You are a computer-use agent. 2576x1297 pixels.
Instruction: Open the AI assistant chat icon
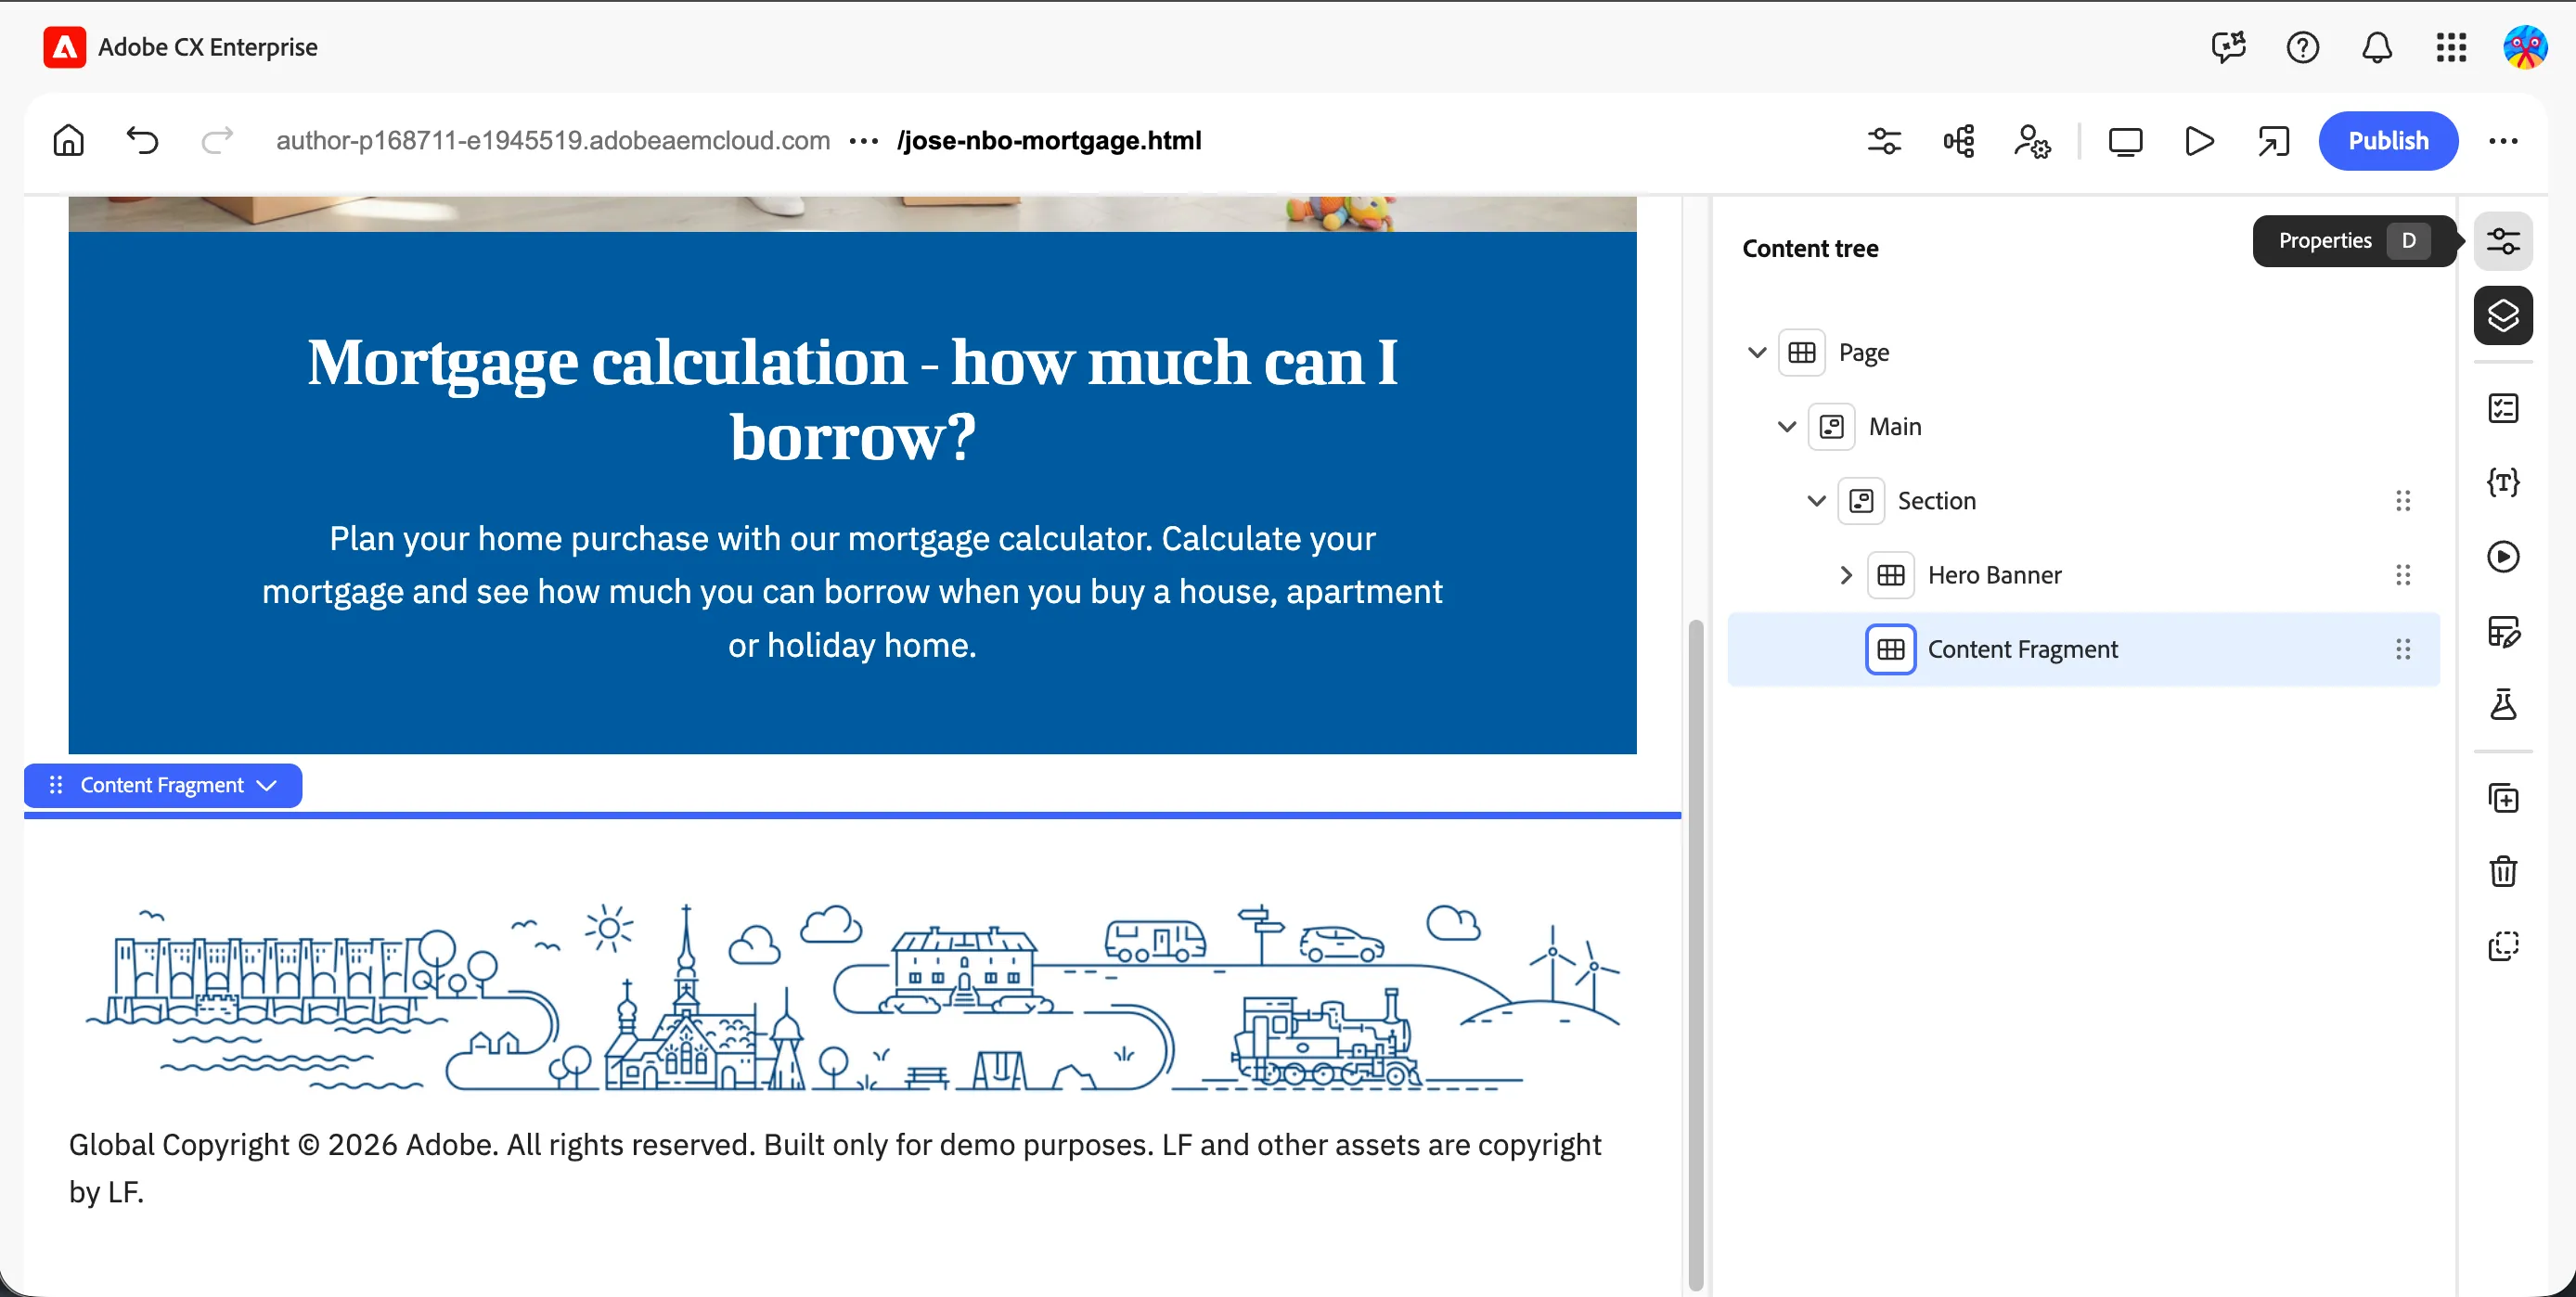pos(2228,47)
